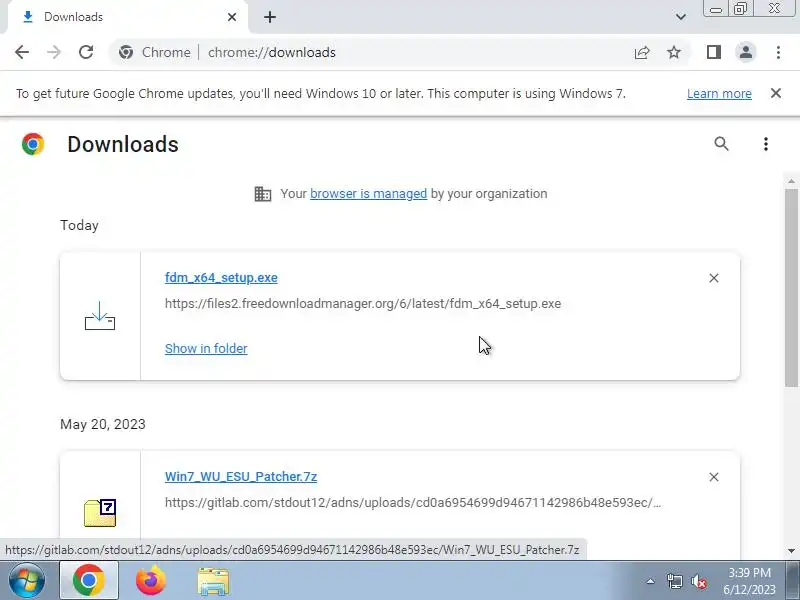
Task: Open Windows Explorer from the taskbar
Action: click(213, 581)
